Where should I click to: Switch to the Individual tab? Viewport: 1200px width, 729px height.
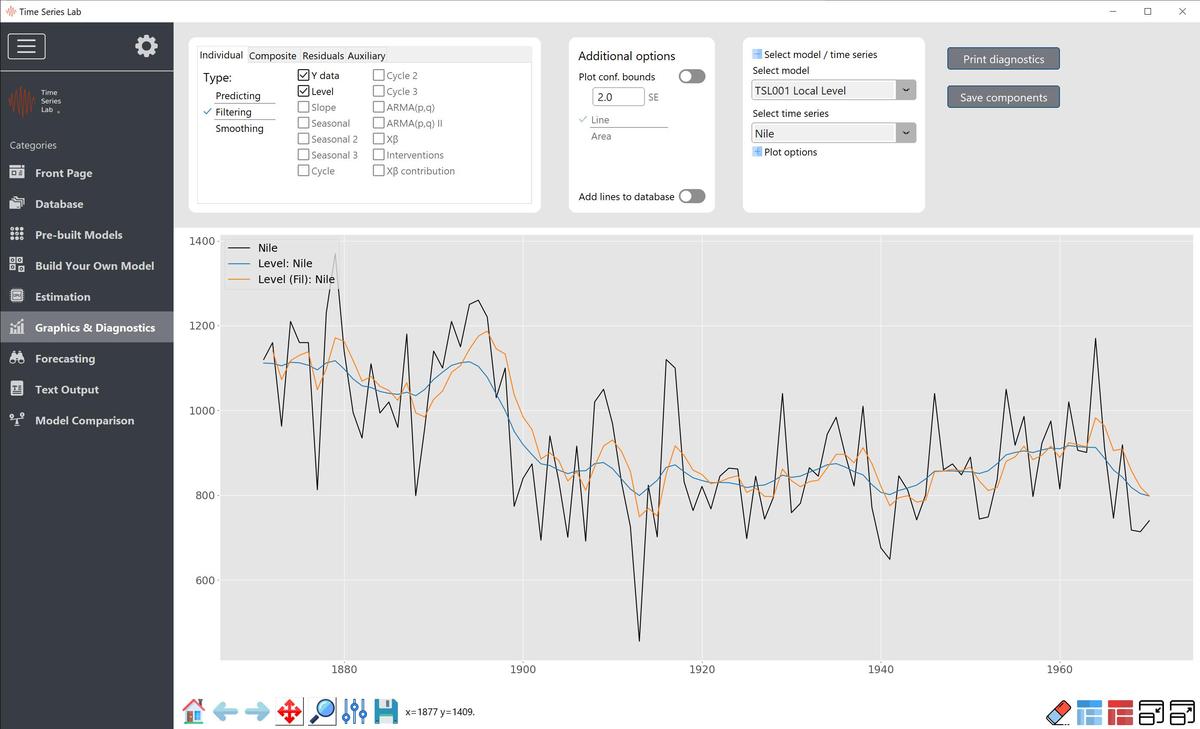(x=221, y=55)
